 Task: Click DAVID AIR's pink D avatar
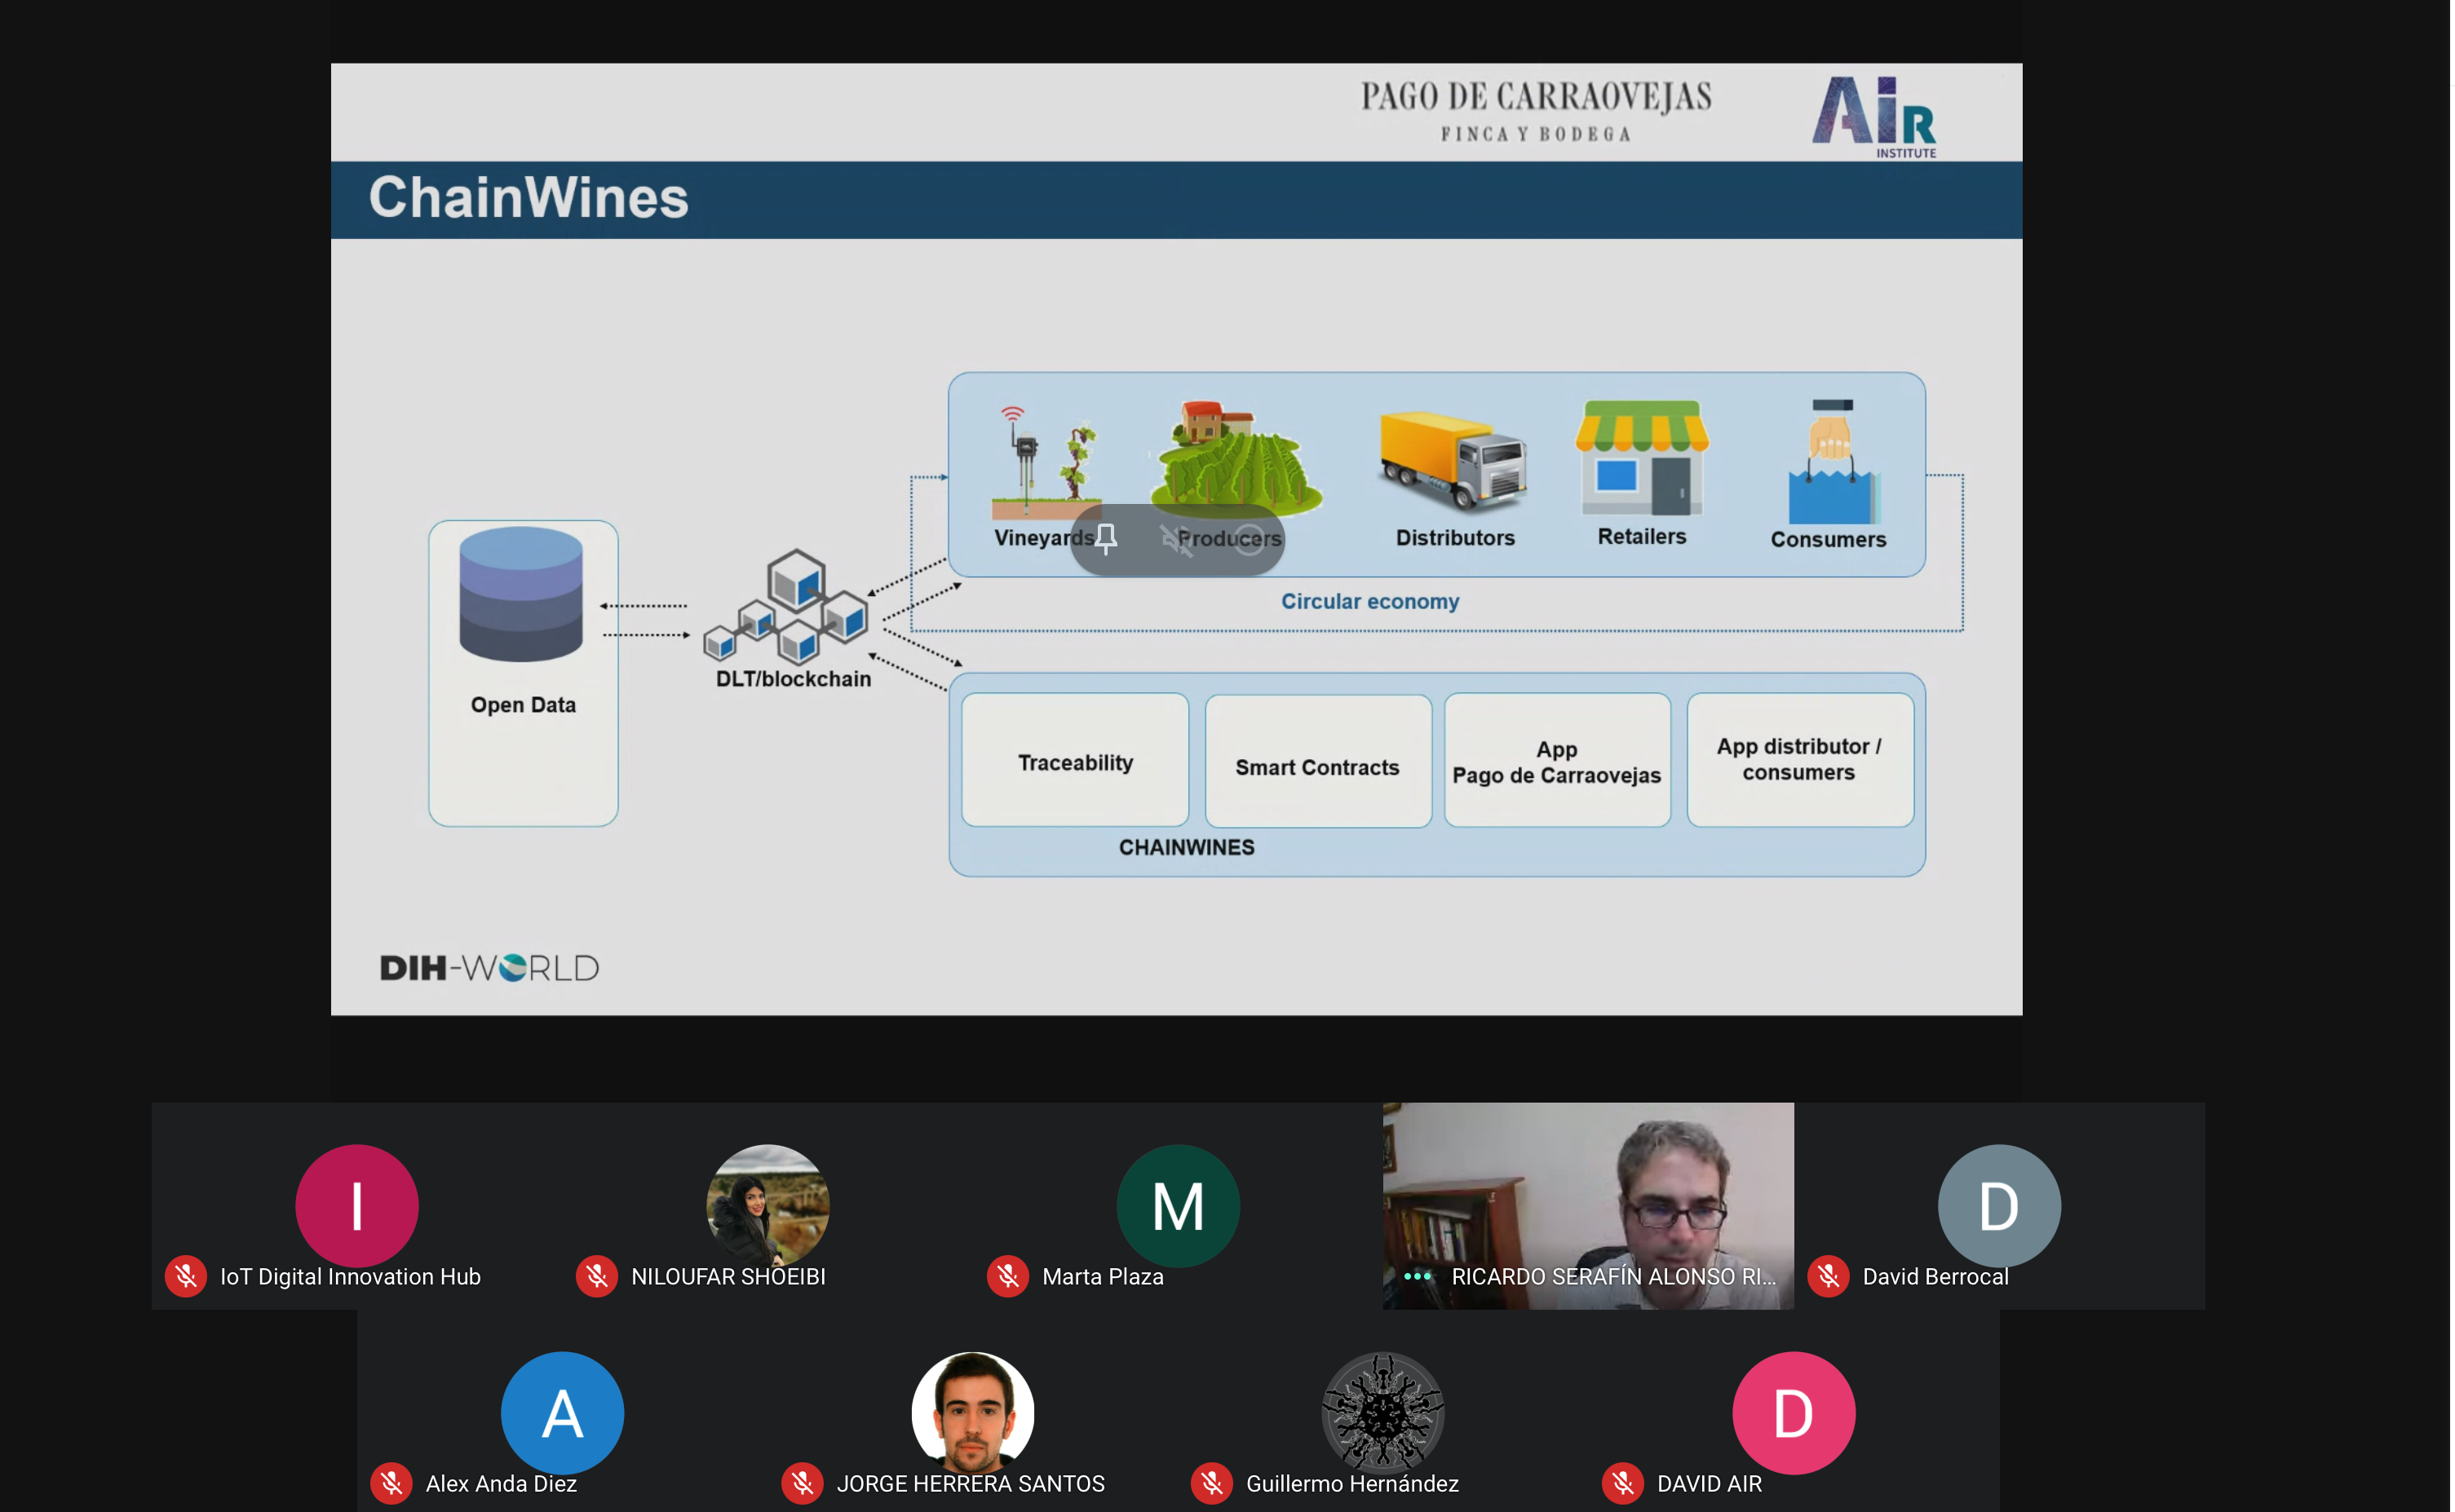[1793, 1412]
